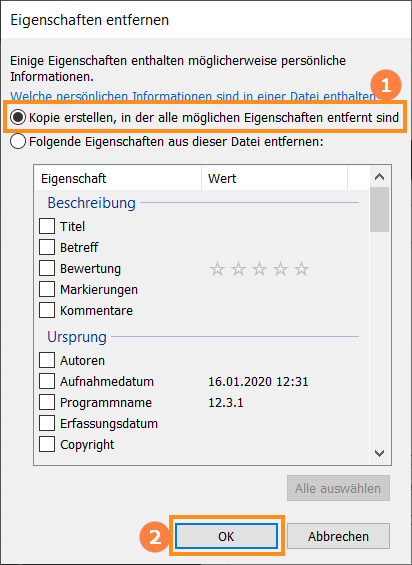Enable the Programmname checkbox

(47, 402)
